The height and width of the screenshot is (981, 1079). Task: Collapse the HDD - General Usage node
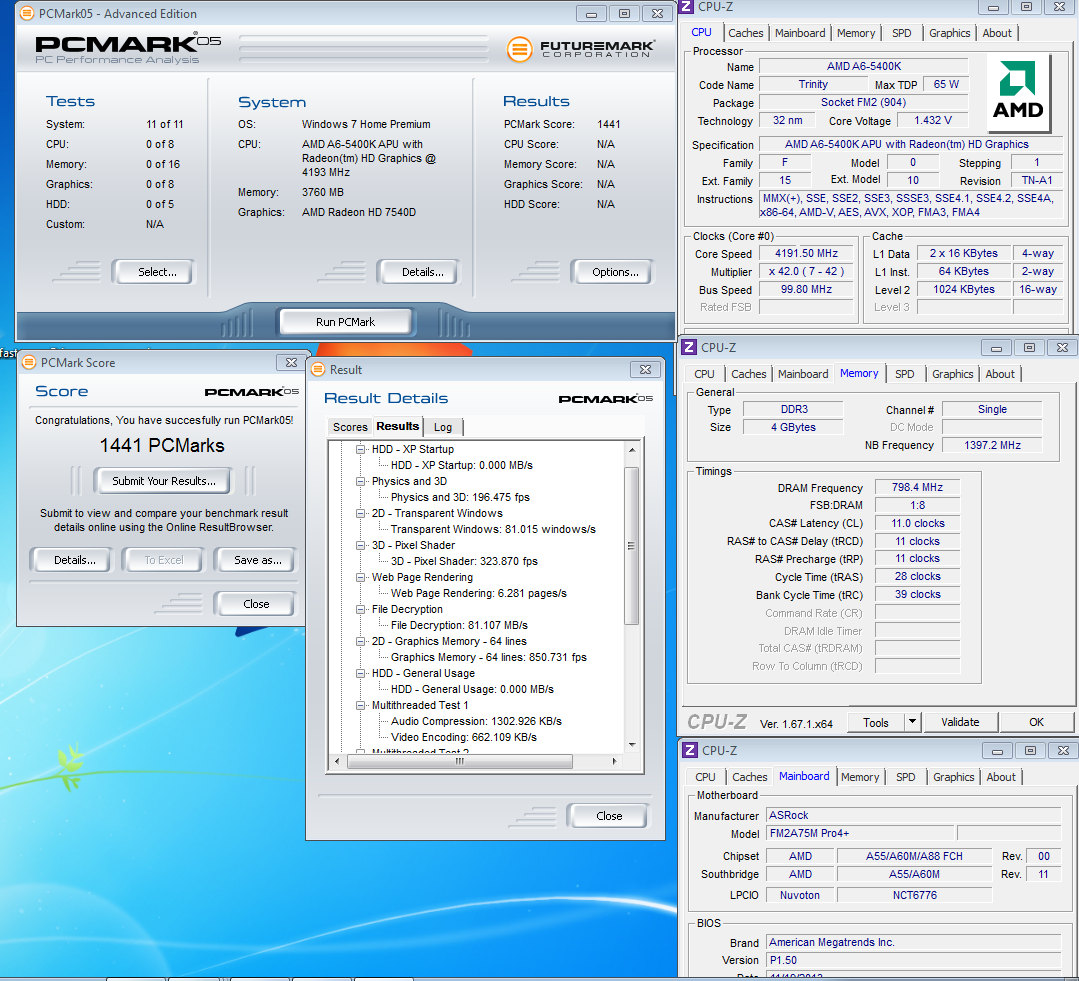360,673
